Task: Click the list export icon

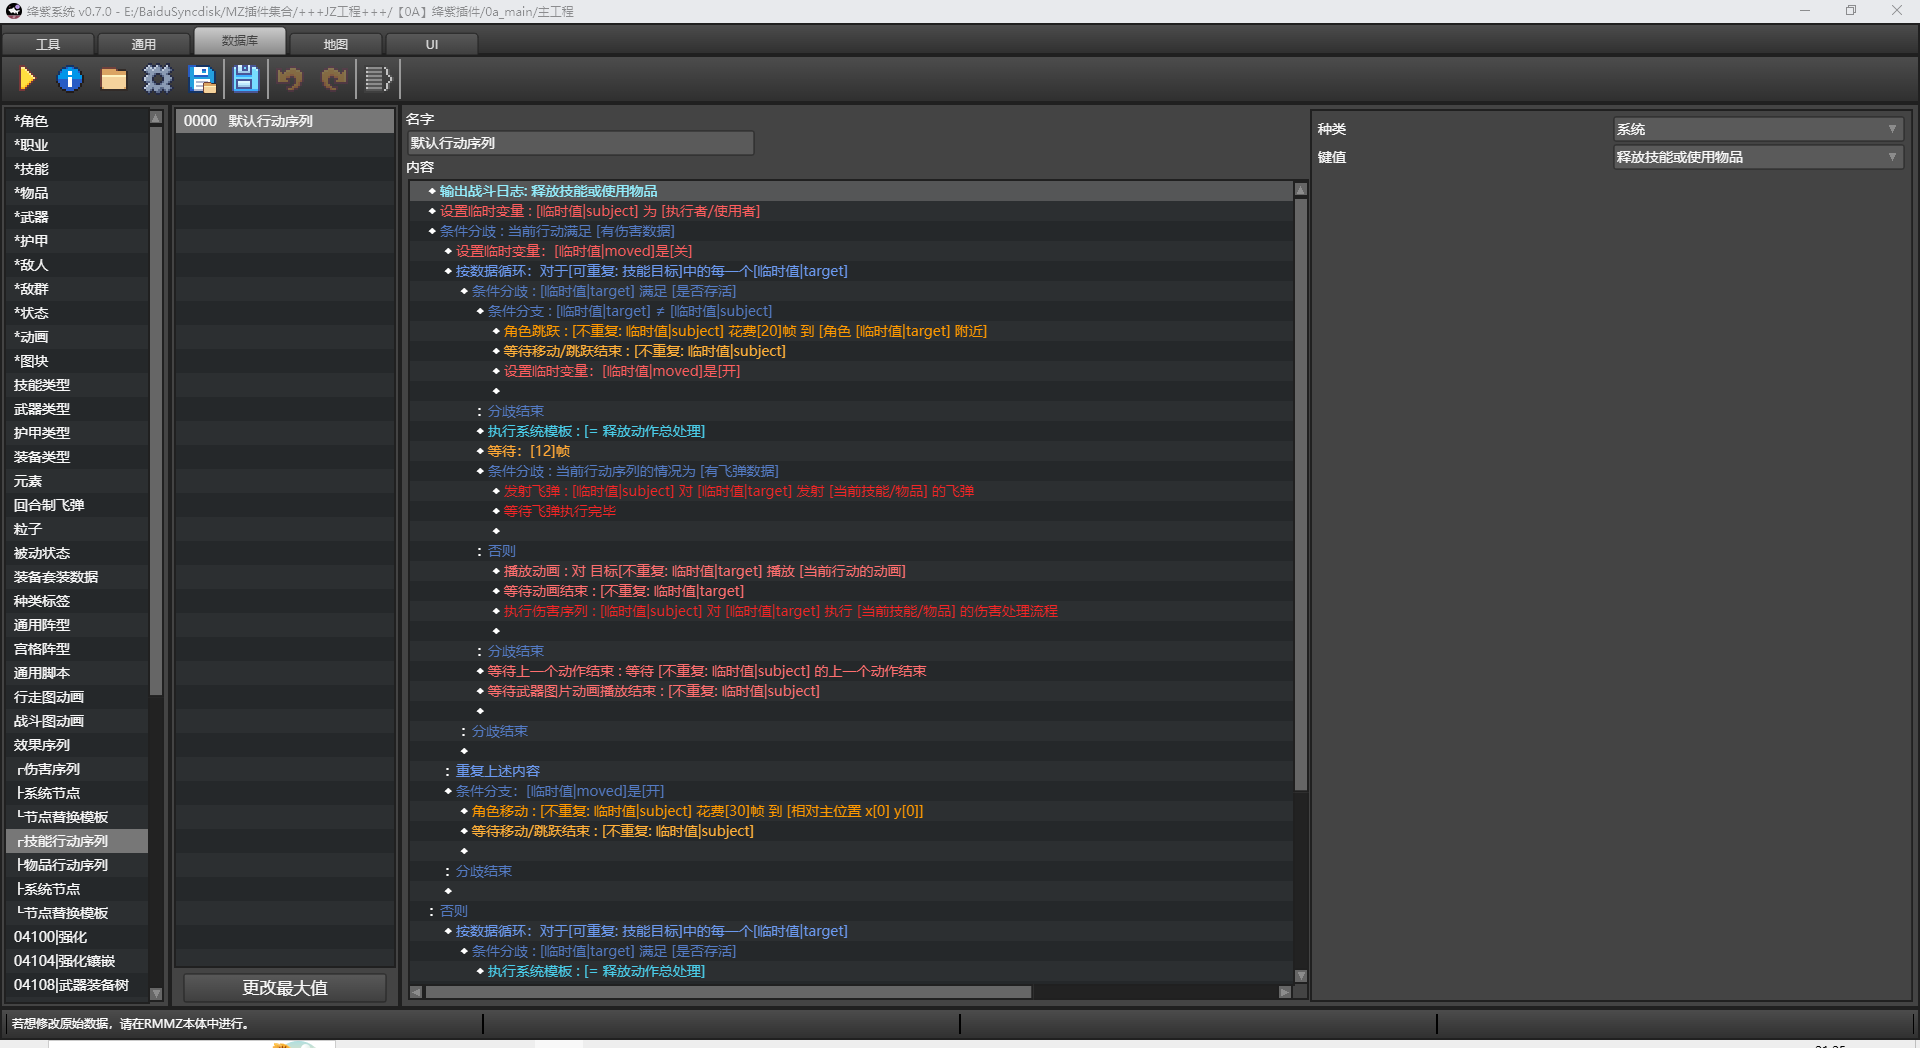Action: 378,79
